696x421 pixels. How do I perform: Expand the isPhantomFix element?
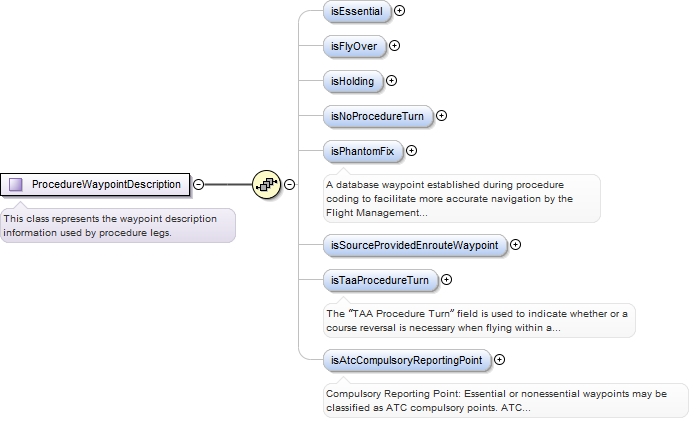pos(411,151)
